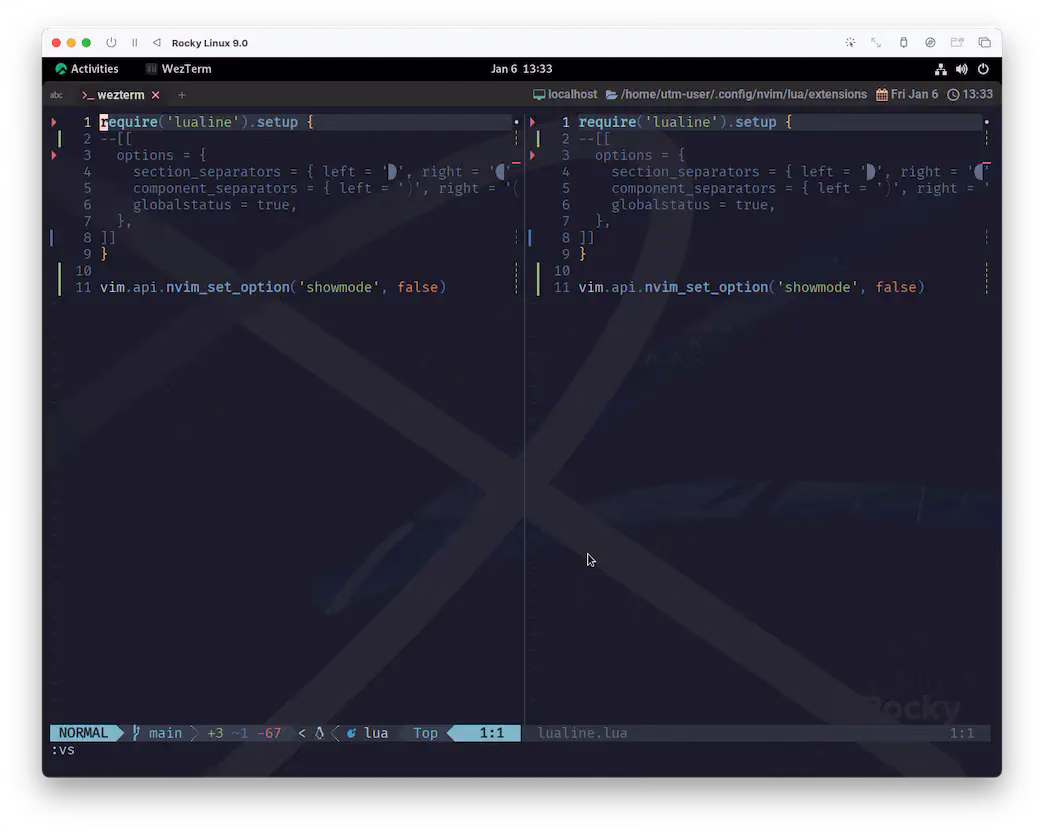Screen dimensions: 1044x833
Task: Click the folder icon before the path
Action: click(x=611, y=95)
